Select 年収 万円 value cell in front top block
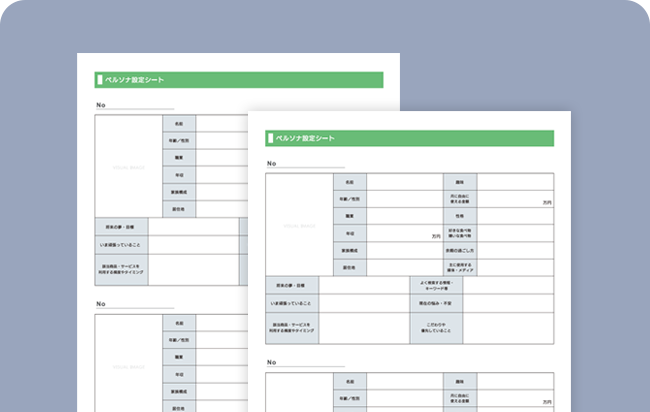 (x=405, y=233)
